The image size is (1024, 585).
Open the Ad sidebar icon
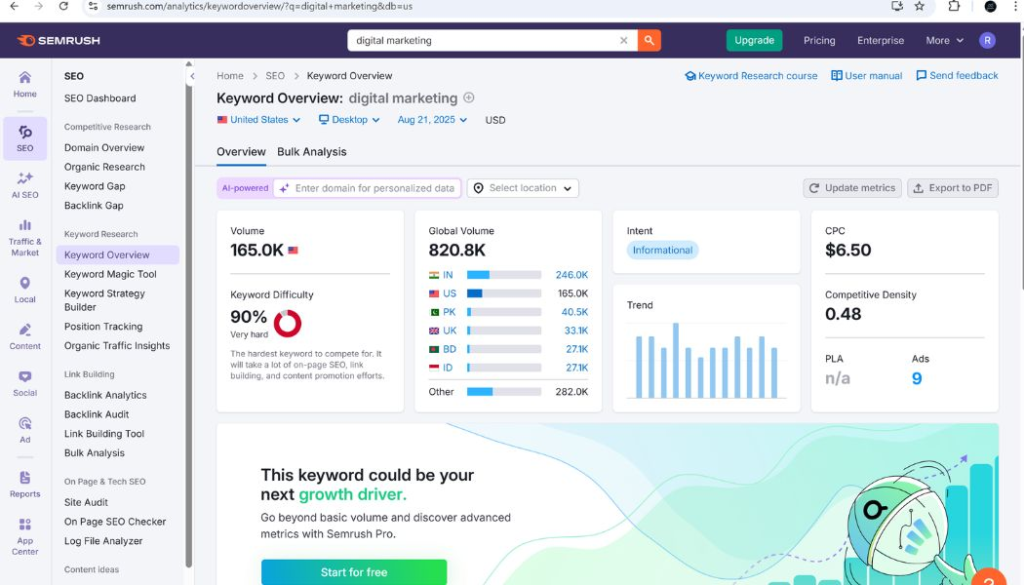tap(25, 431)
